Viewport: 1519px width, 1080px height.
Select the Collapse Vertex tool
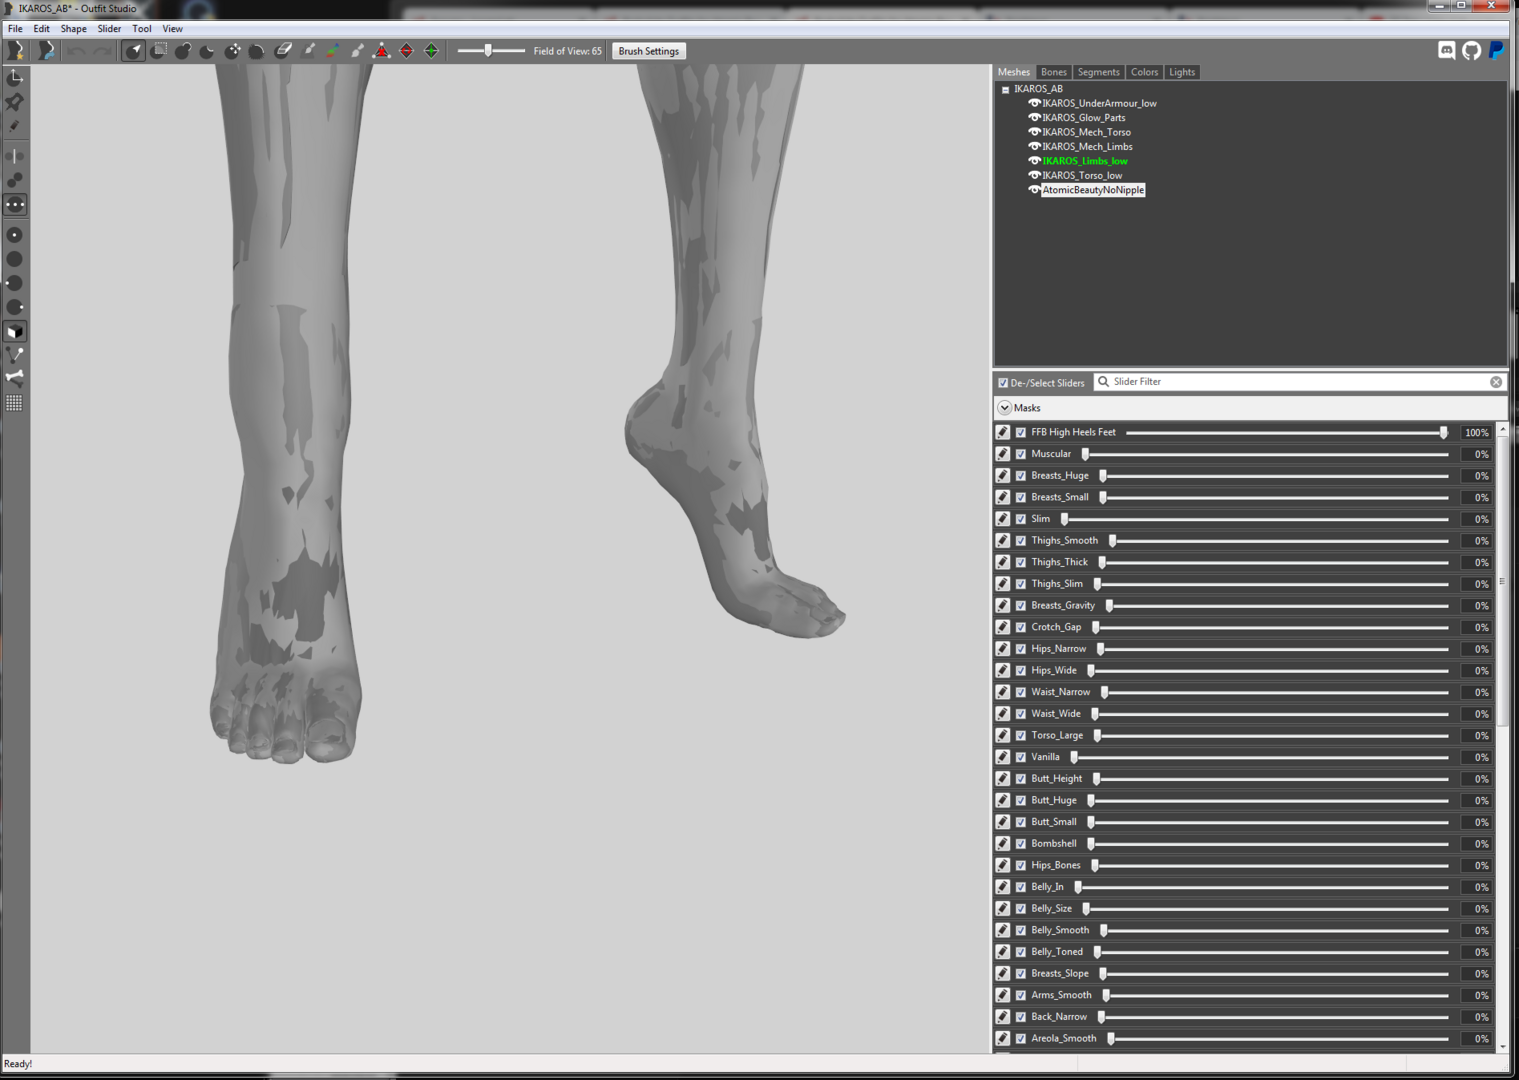pyautogui.click(x=382, y=51)
